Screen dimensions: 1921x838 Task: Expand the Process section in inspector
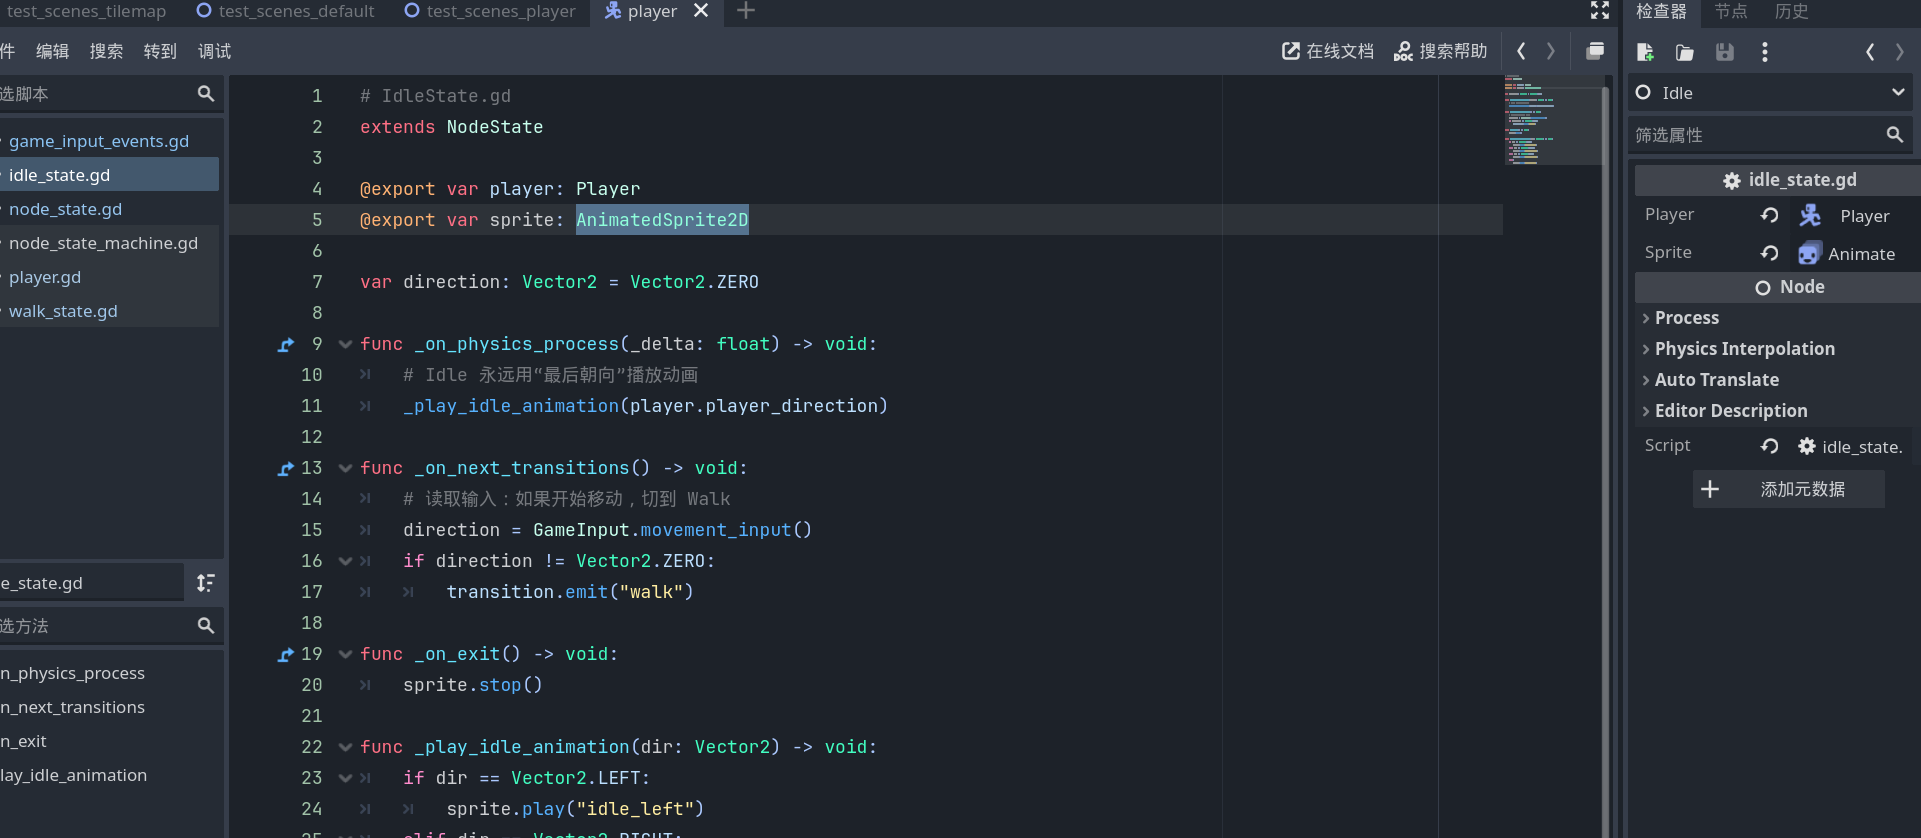pyautogui.click(x=1686, y=318)
